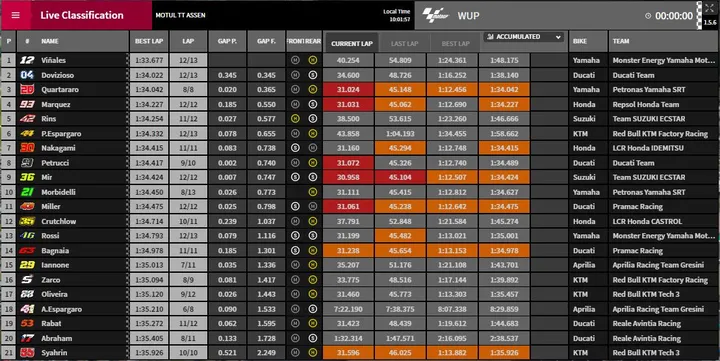Click Morbidelli's rear tyre M icon
720x361 pixels.
click(x=313, y=192)
